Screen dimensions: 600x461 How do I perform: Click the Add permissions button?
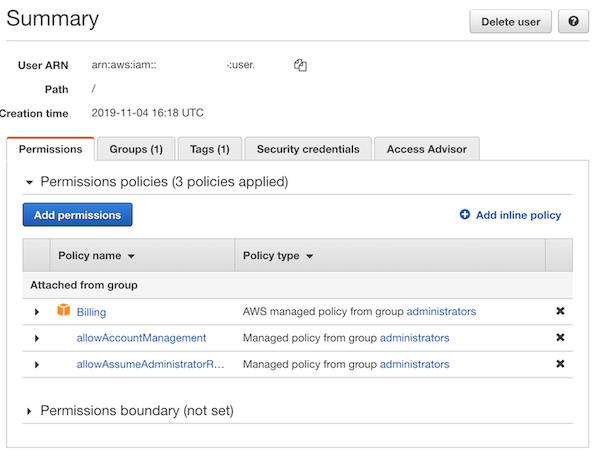(78, 215)
